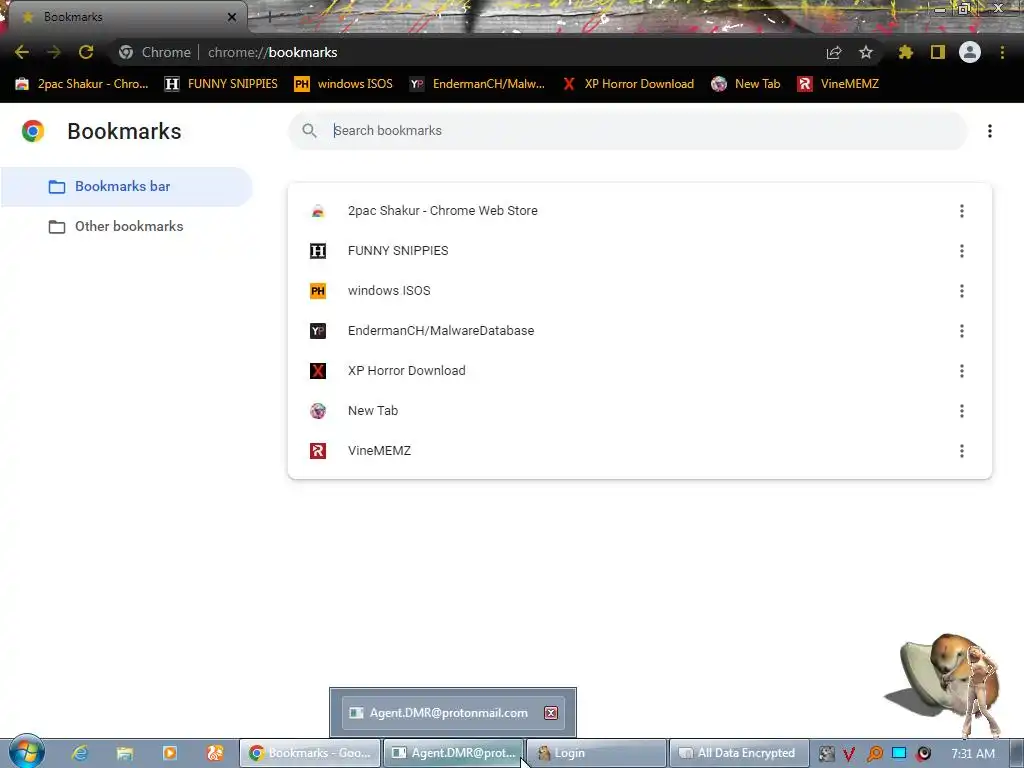
Task: Close the Agent.DMR@protonmail.com preview with red X
Action: [x=551, y=713]
